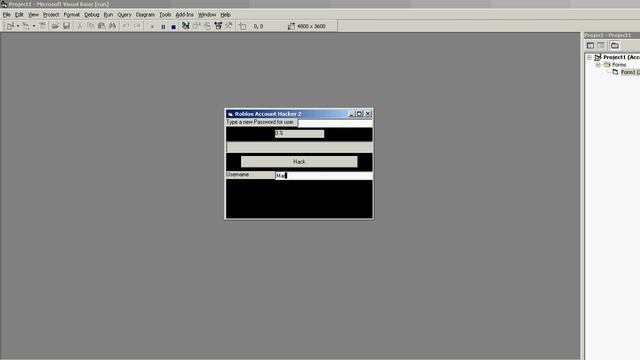
Task: Click the Paste toolbar icon
Action: coord(101,26)
